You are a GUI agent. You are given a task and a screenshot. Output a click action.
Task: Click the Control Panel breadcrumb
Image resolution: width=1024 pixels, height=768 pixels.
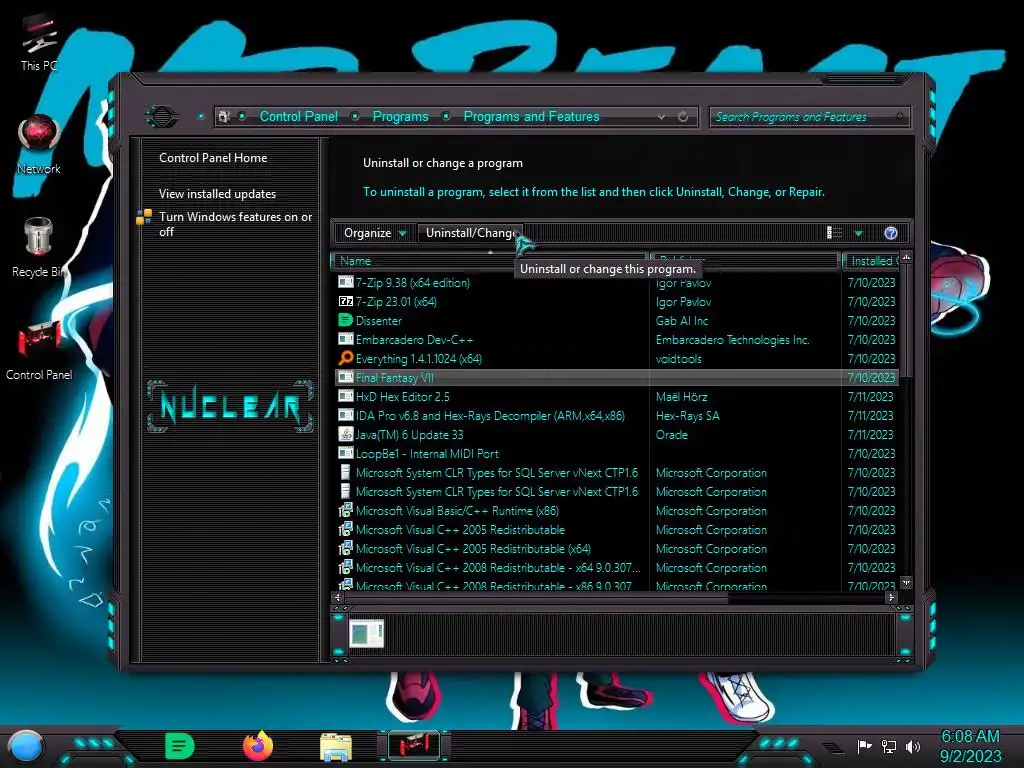298,117
